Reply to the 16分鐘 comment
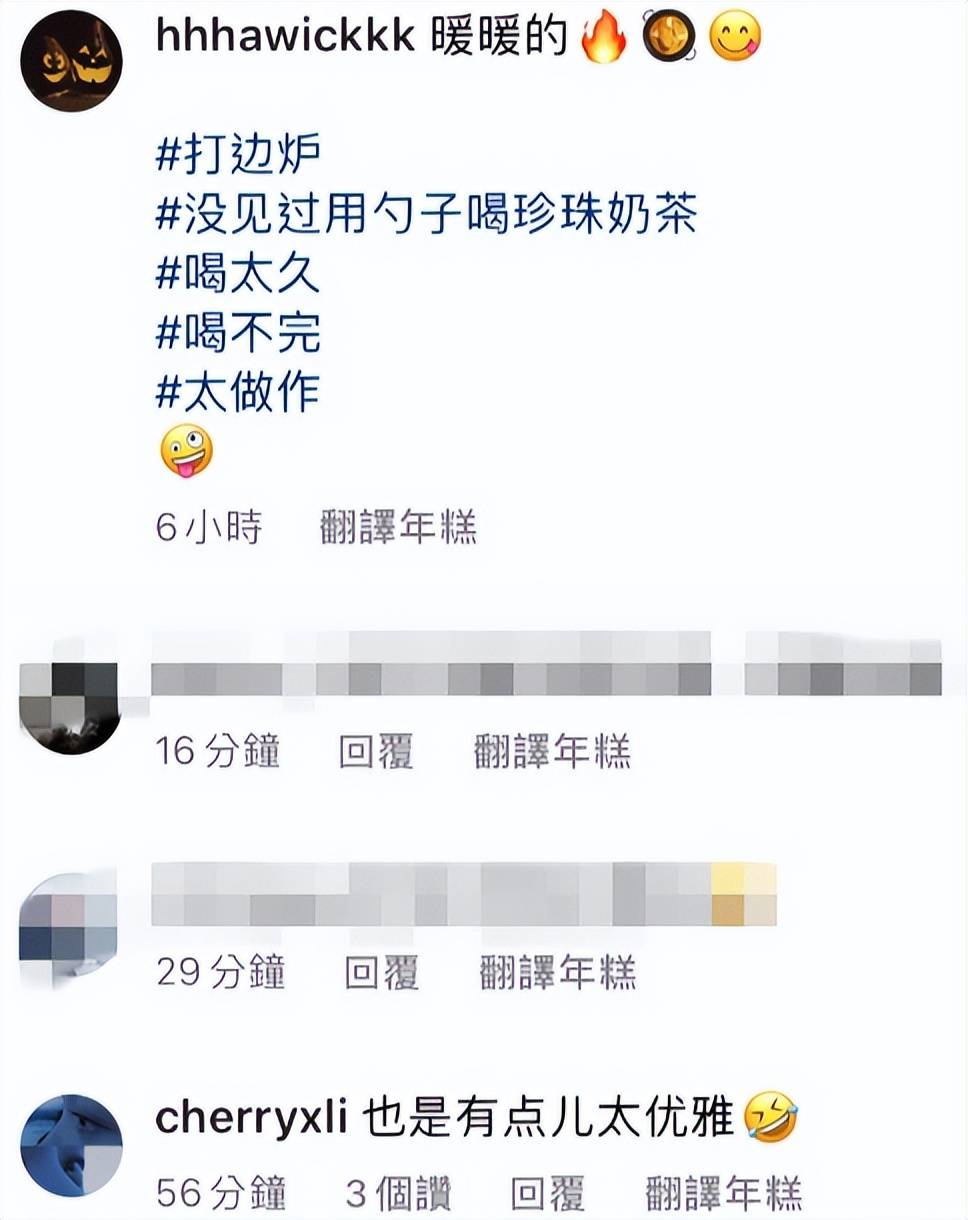Viewport: 968px width, 1220px height. [x=375, y=751]
